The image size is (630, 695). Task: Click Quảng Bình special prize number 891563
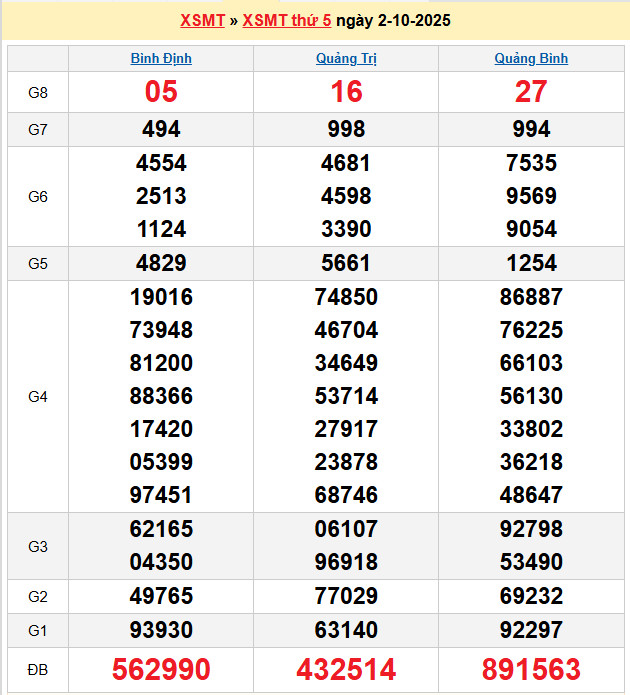coord(531,669)
